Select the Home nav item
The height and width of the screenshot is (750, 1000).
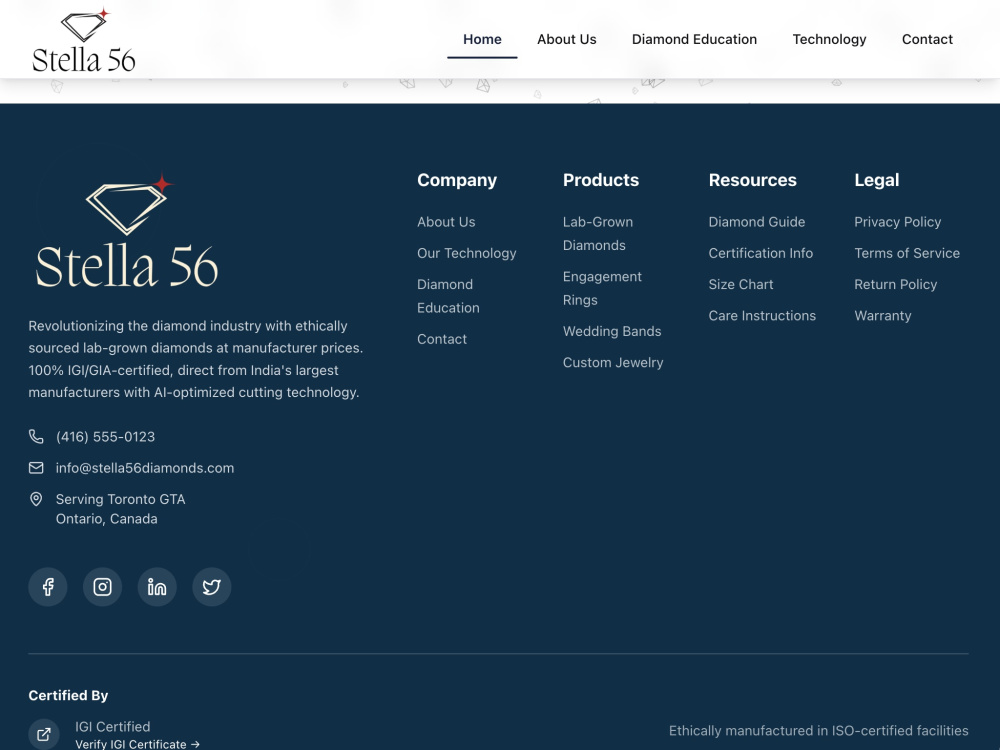(482, 40)
